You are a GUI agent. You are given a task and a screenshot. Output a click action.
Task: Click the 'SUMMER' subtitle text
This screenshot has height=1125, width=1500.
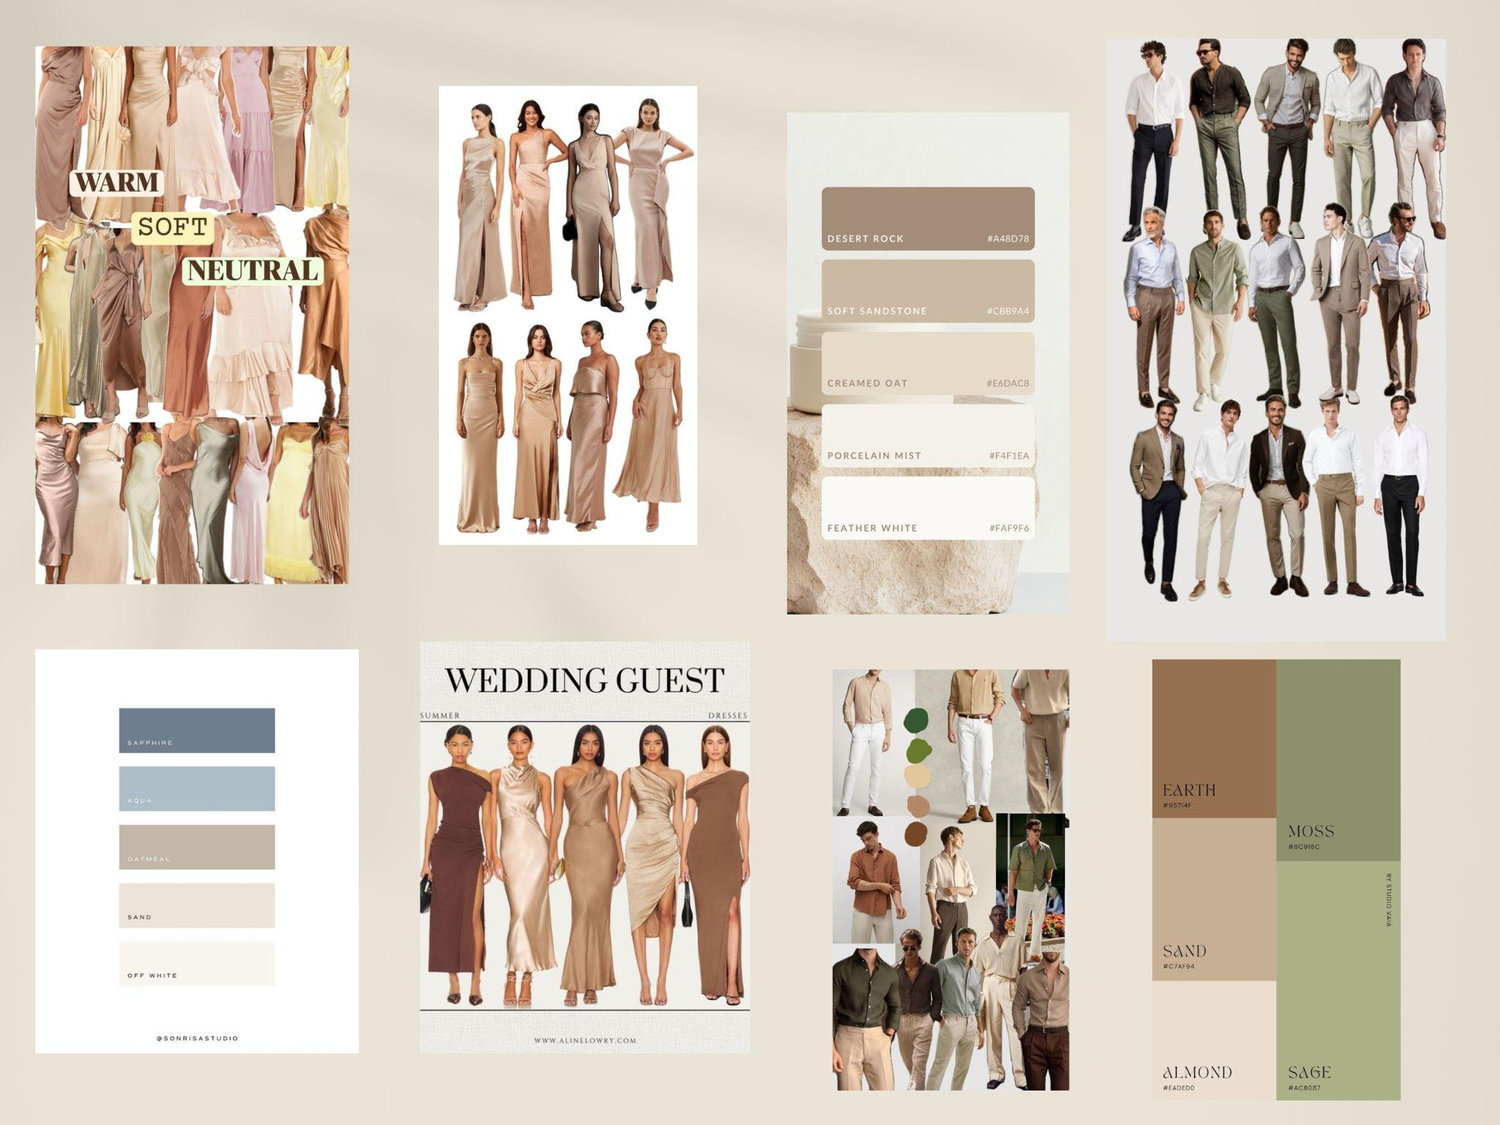tap(440, 716)
